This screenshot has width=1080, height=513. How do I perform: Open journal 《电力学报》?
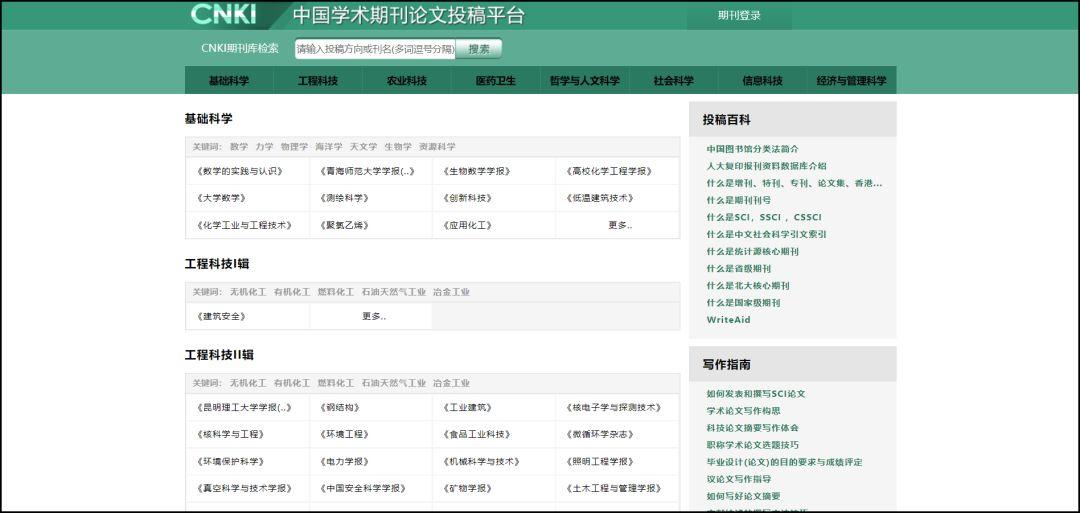point(344,461)
